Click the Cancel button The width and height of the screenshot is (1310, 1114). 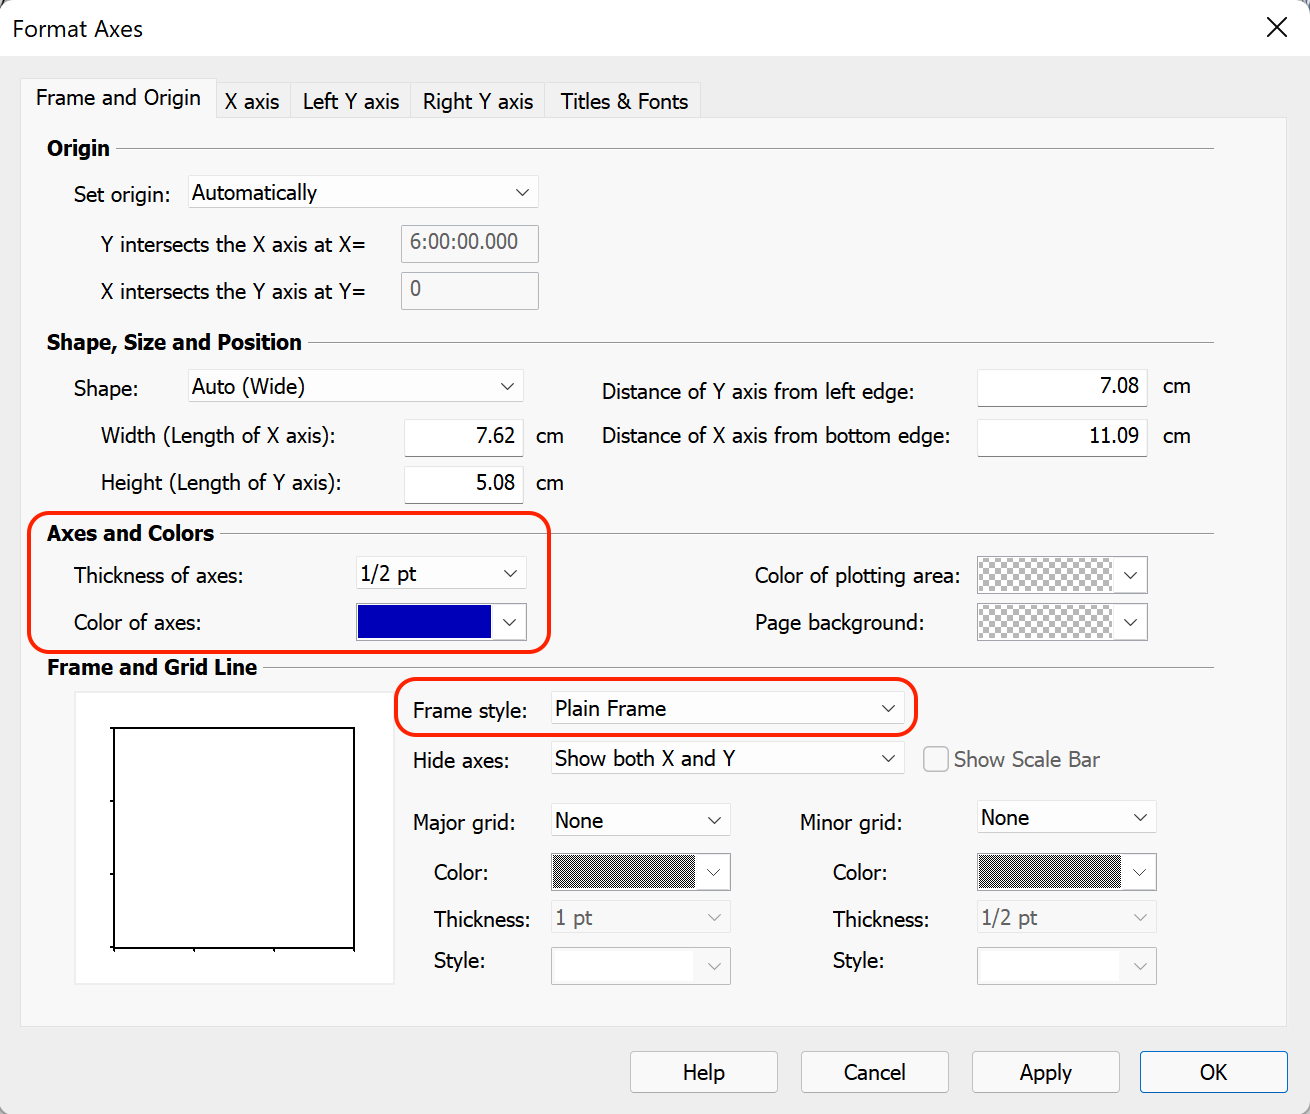point(875,1072)
